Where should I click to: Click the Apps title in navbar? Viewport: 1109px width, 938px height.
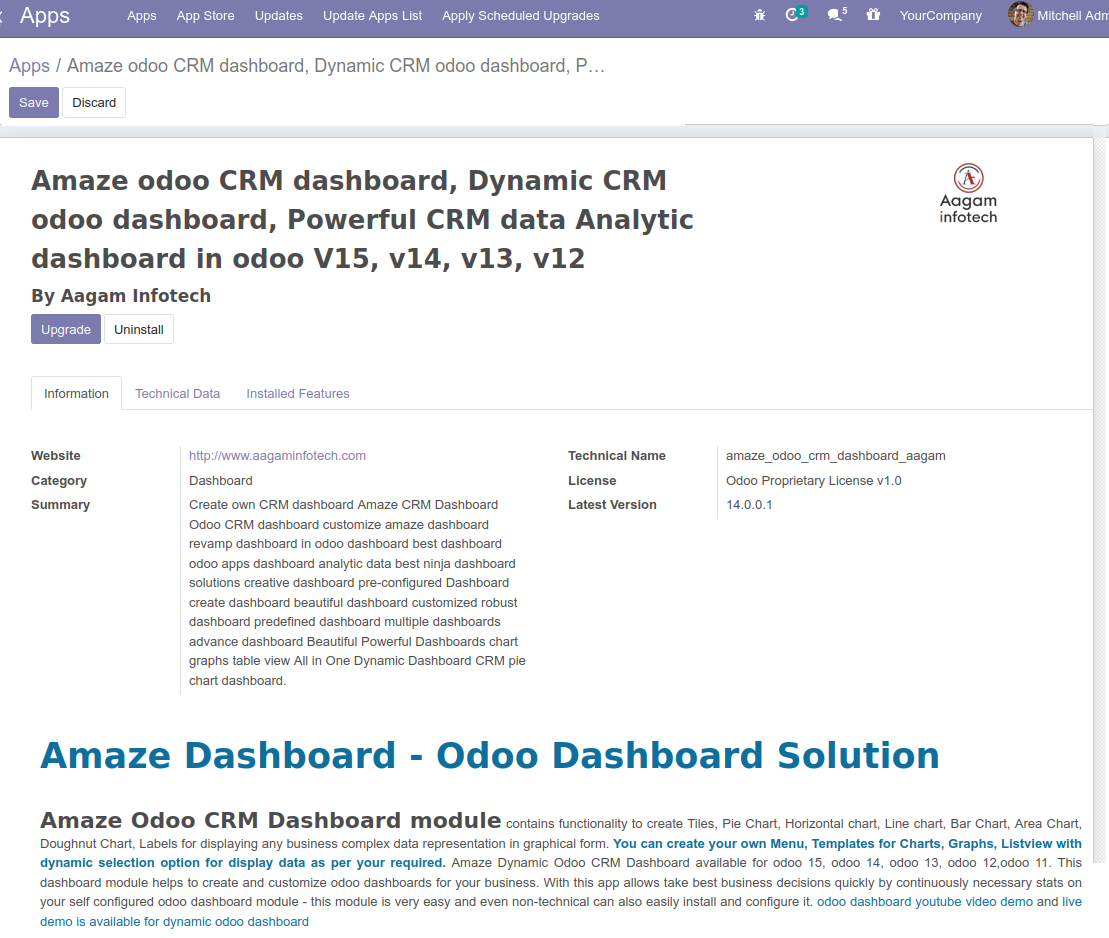click(x=45, y=16)
